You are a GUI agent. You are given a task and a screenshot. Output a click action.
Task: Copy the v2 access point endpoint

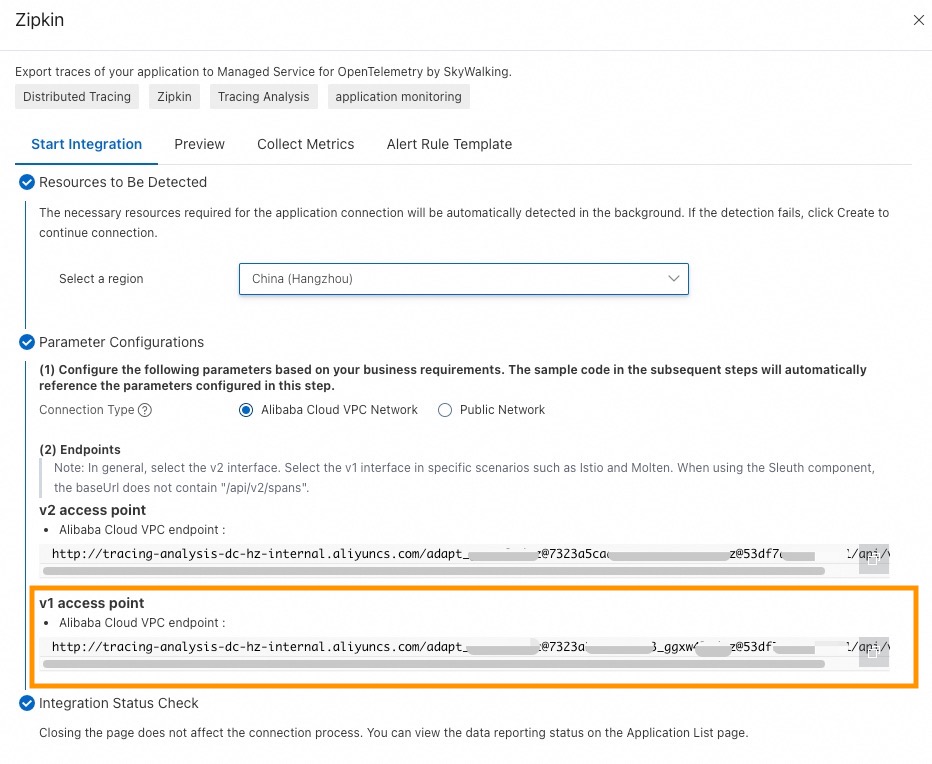873,559
